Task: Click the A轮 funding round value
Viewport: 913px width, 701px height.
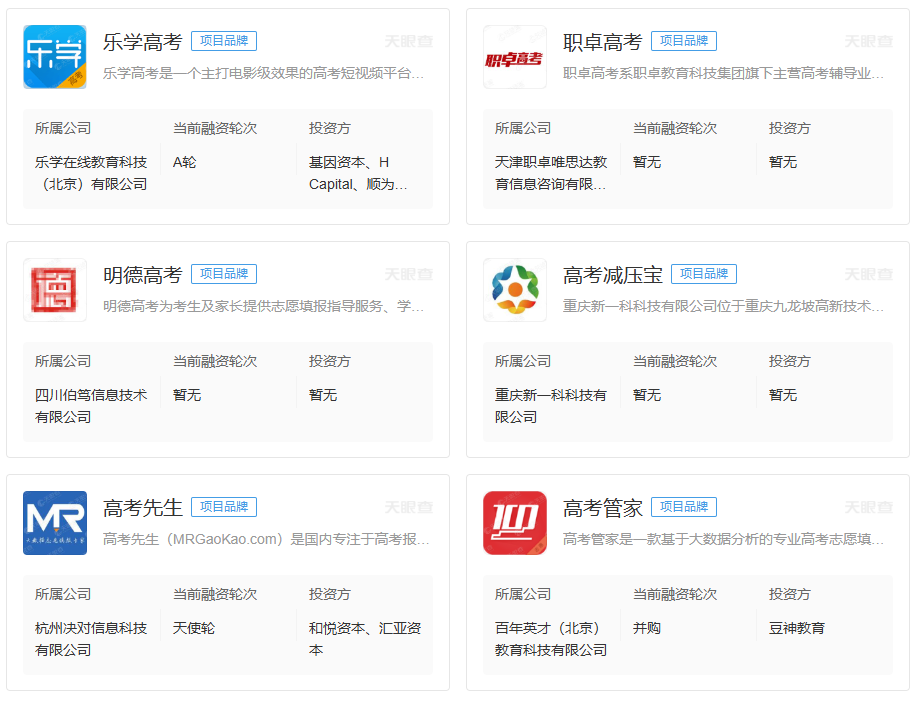Action: [185, 162]
